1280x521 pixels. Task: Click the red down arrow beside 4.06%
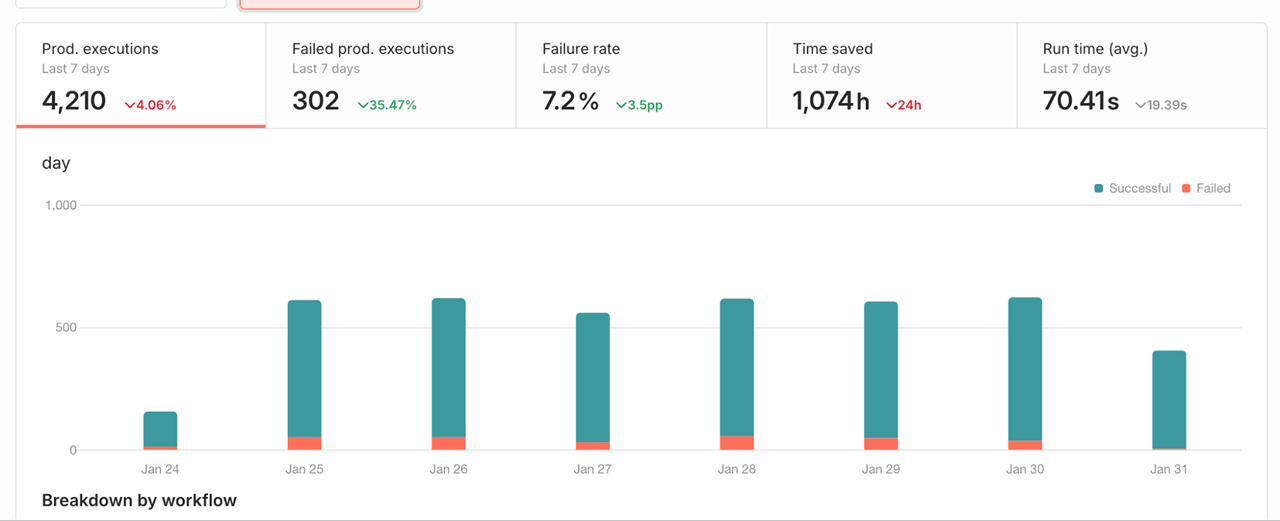[x=130, y=105]
